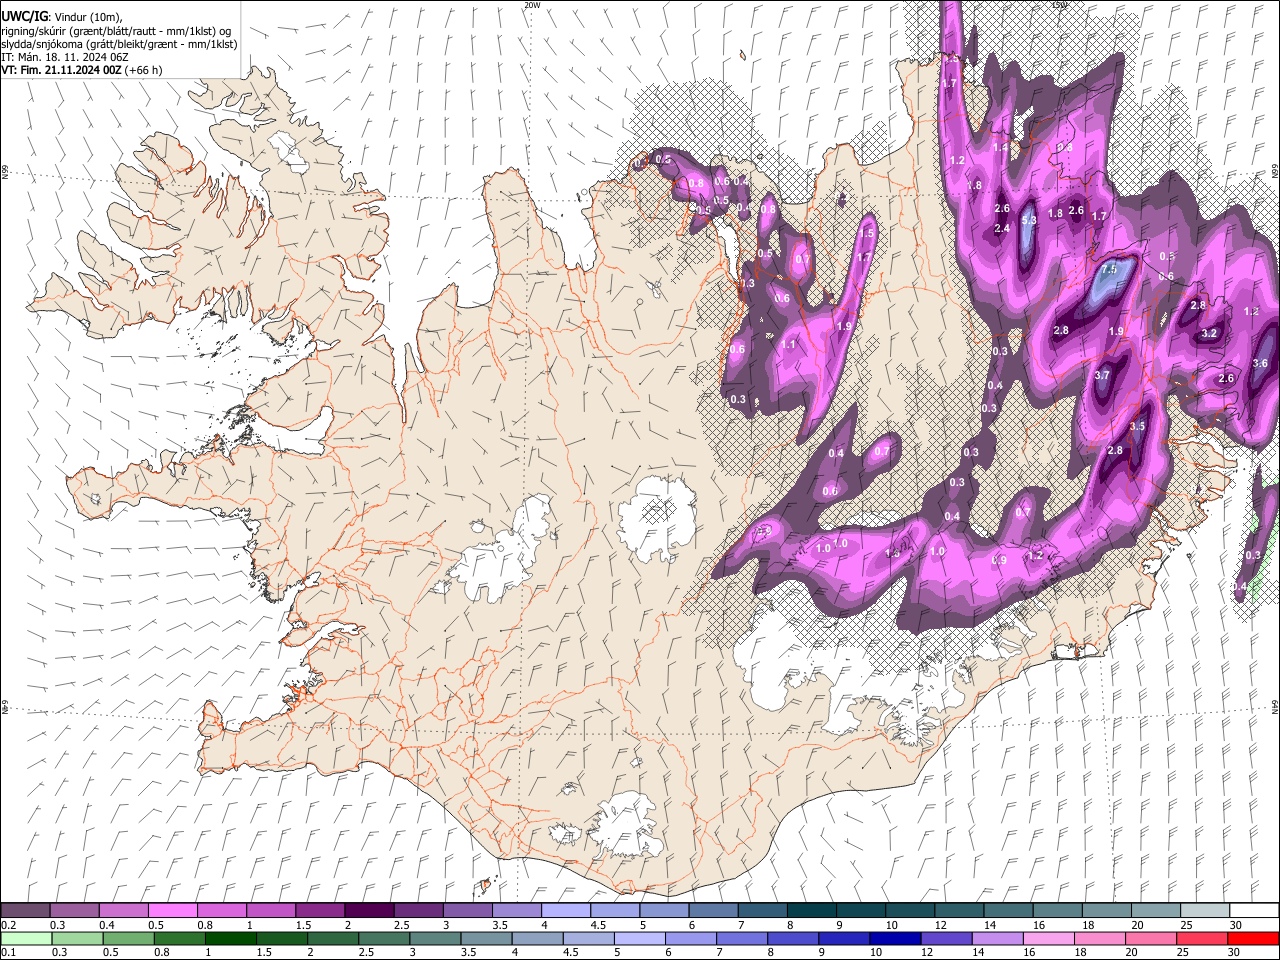
Task: Select upper-scale swatch starting at 0.2
Action: tap(26, 910)
